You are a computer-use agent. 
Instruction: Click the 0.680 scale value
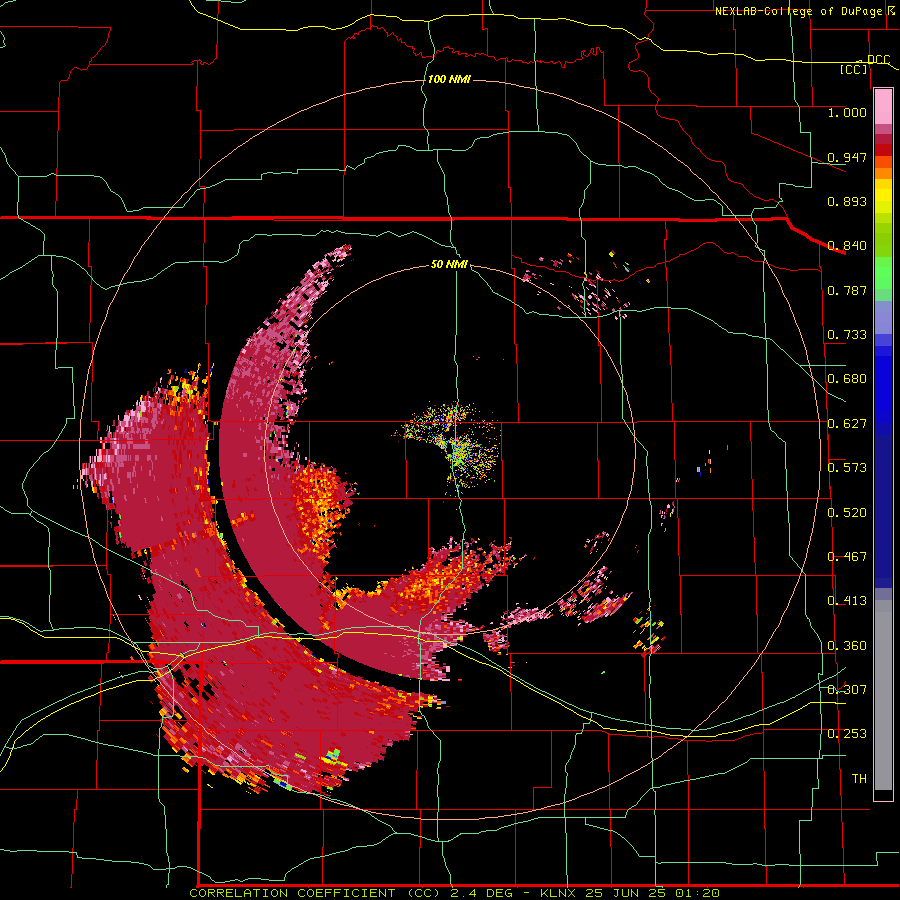[847, 379]
